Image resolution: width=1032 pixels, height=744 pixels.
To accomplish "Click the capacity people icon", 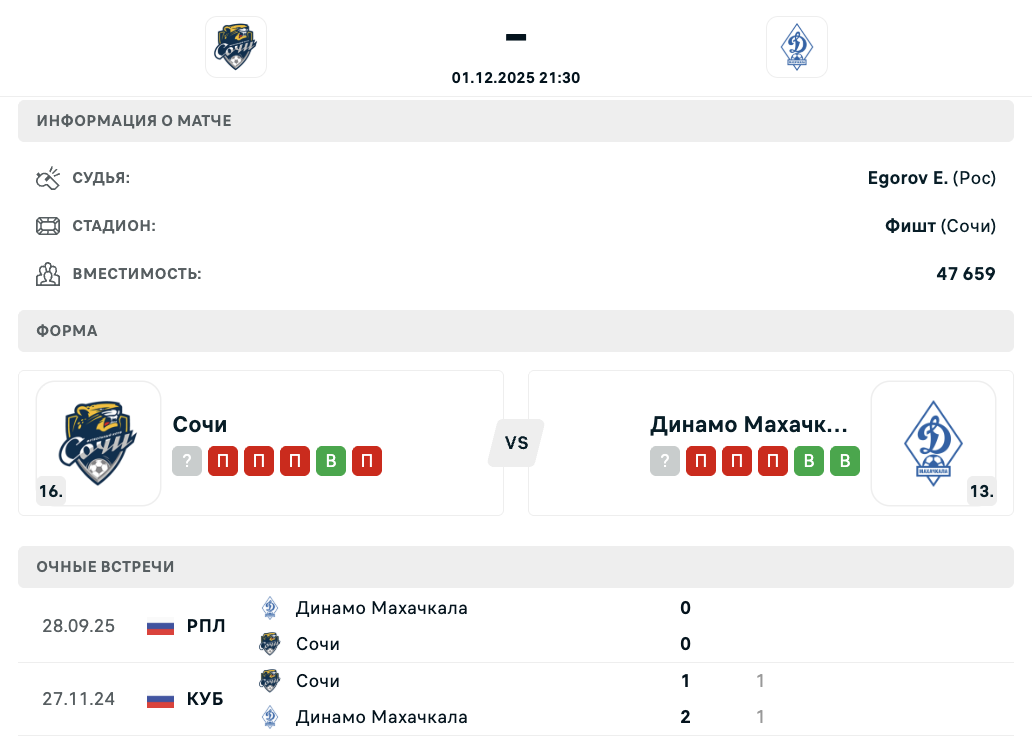I will [x=48, y=274].
